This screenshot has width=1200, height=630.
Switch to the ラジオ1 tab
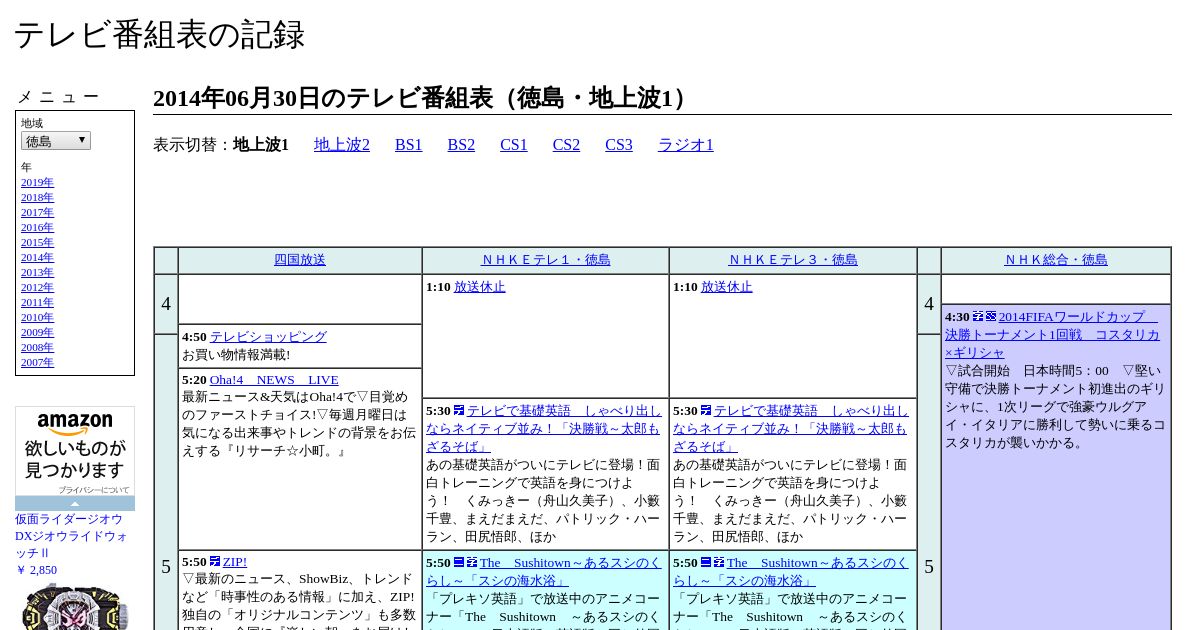click(x=686, y=145)
